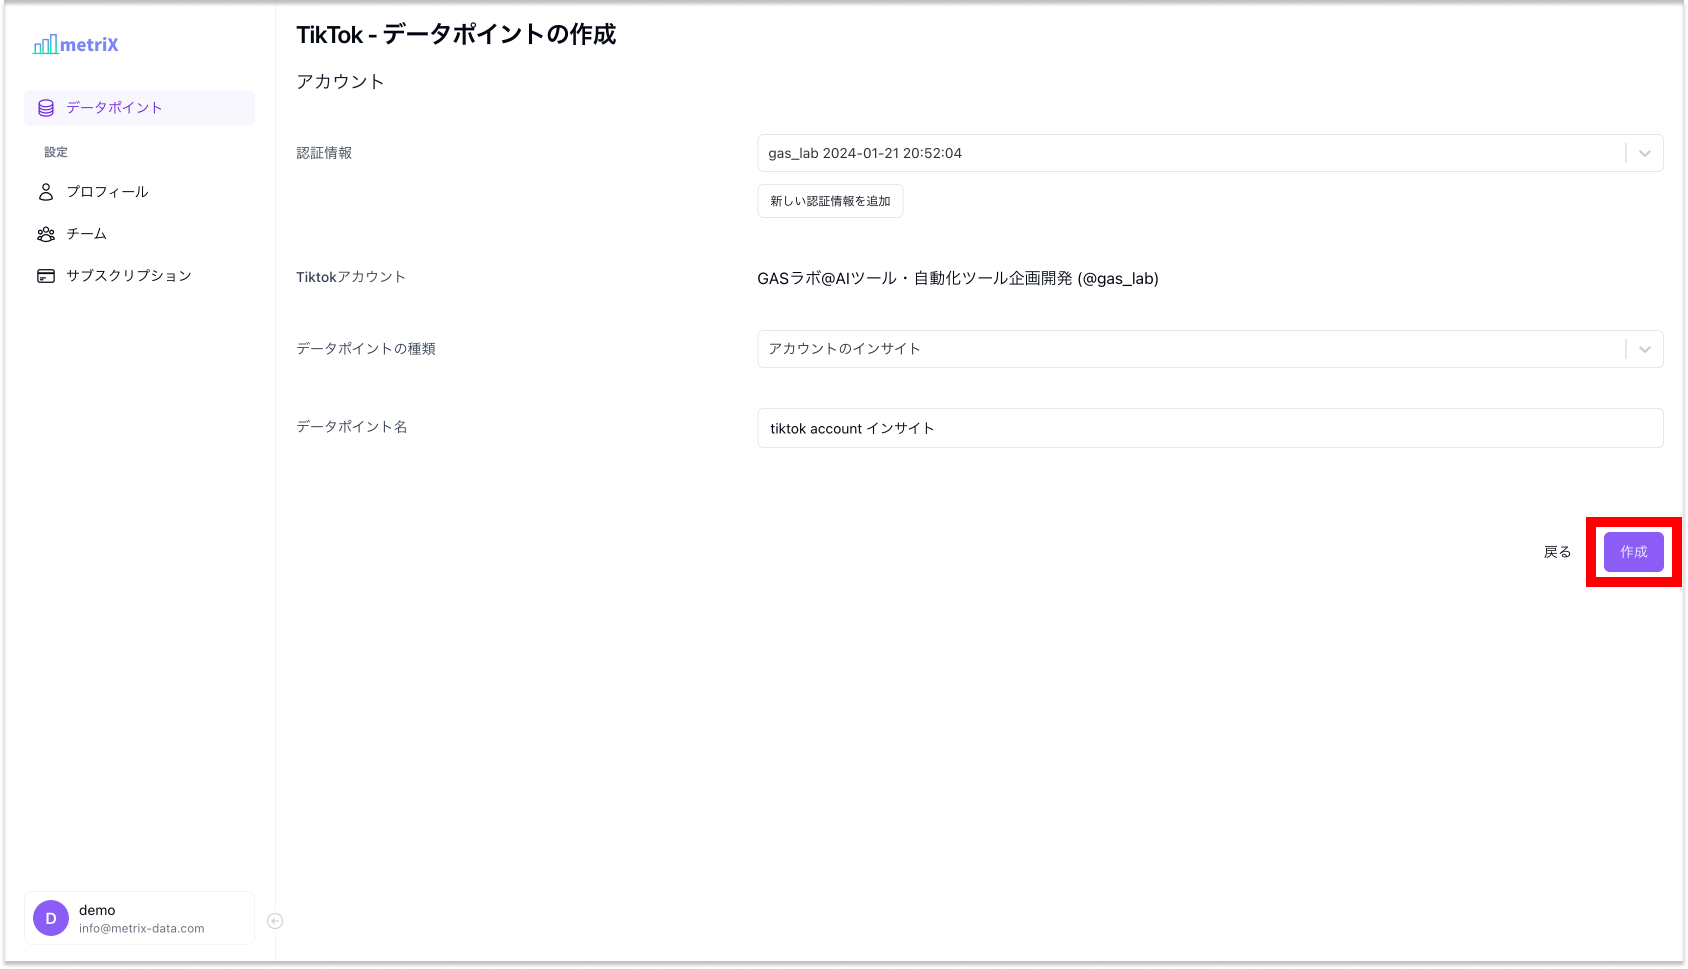Open the 認証情報 dropdown
Viewport: 1688px width, 969px height.
(x=1210, y=153)
